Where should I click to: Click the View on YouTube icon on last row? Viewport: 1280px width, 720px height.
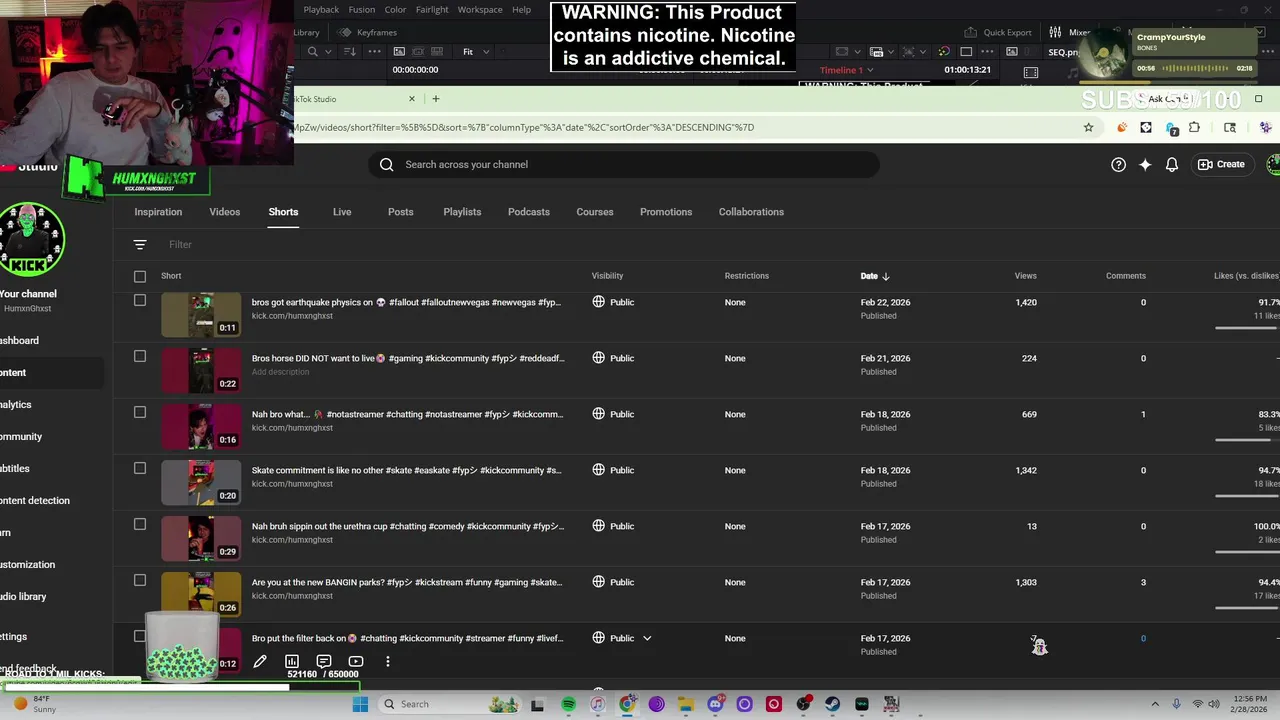(x=356, y=661)
